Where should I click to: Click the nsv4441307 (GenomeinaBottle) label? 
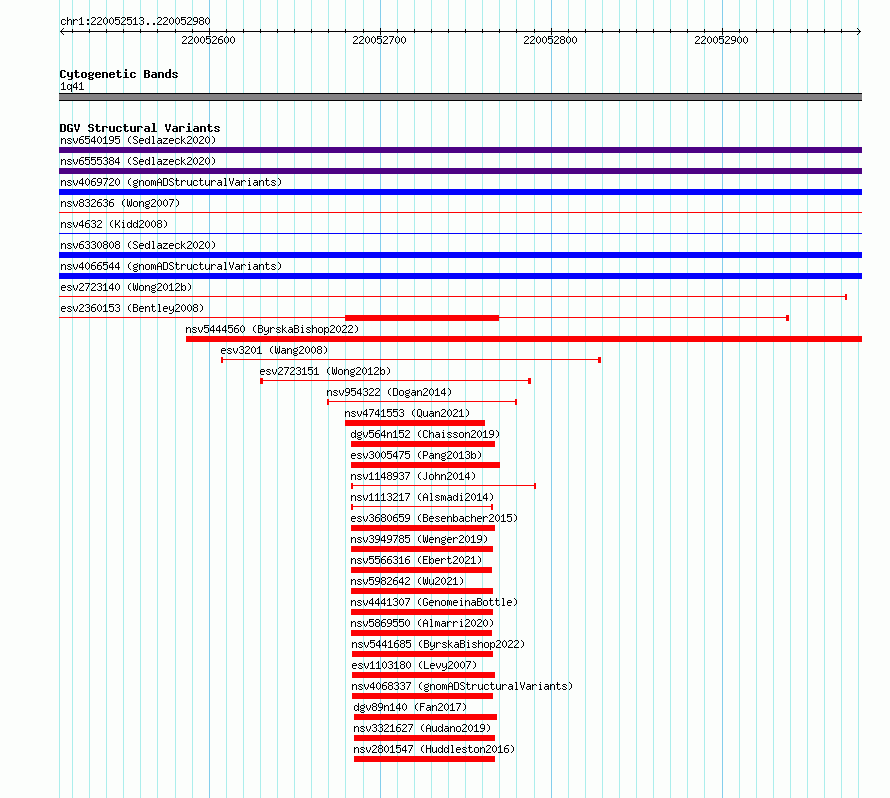[434, 602]
